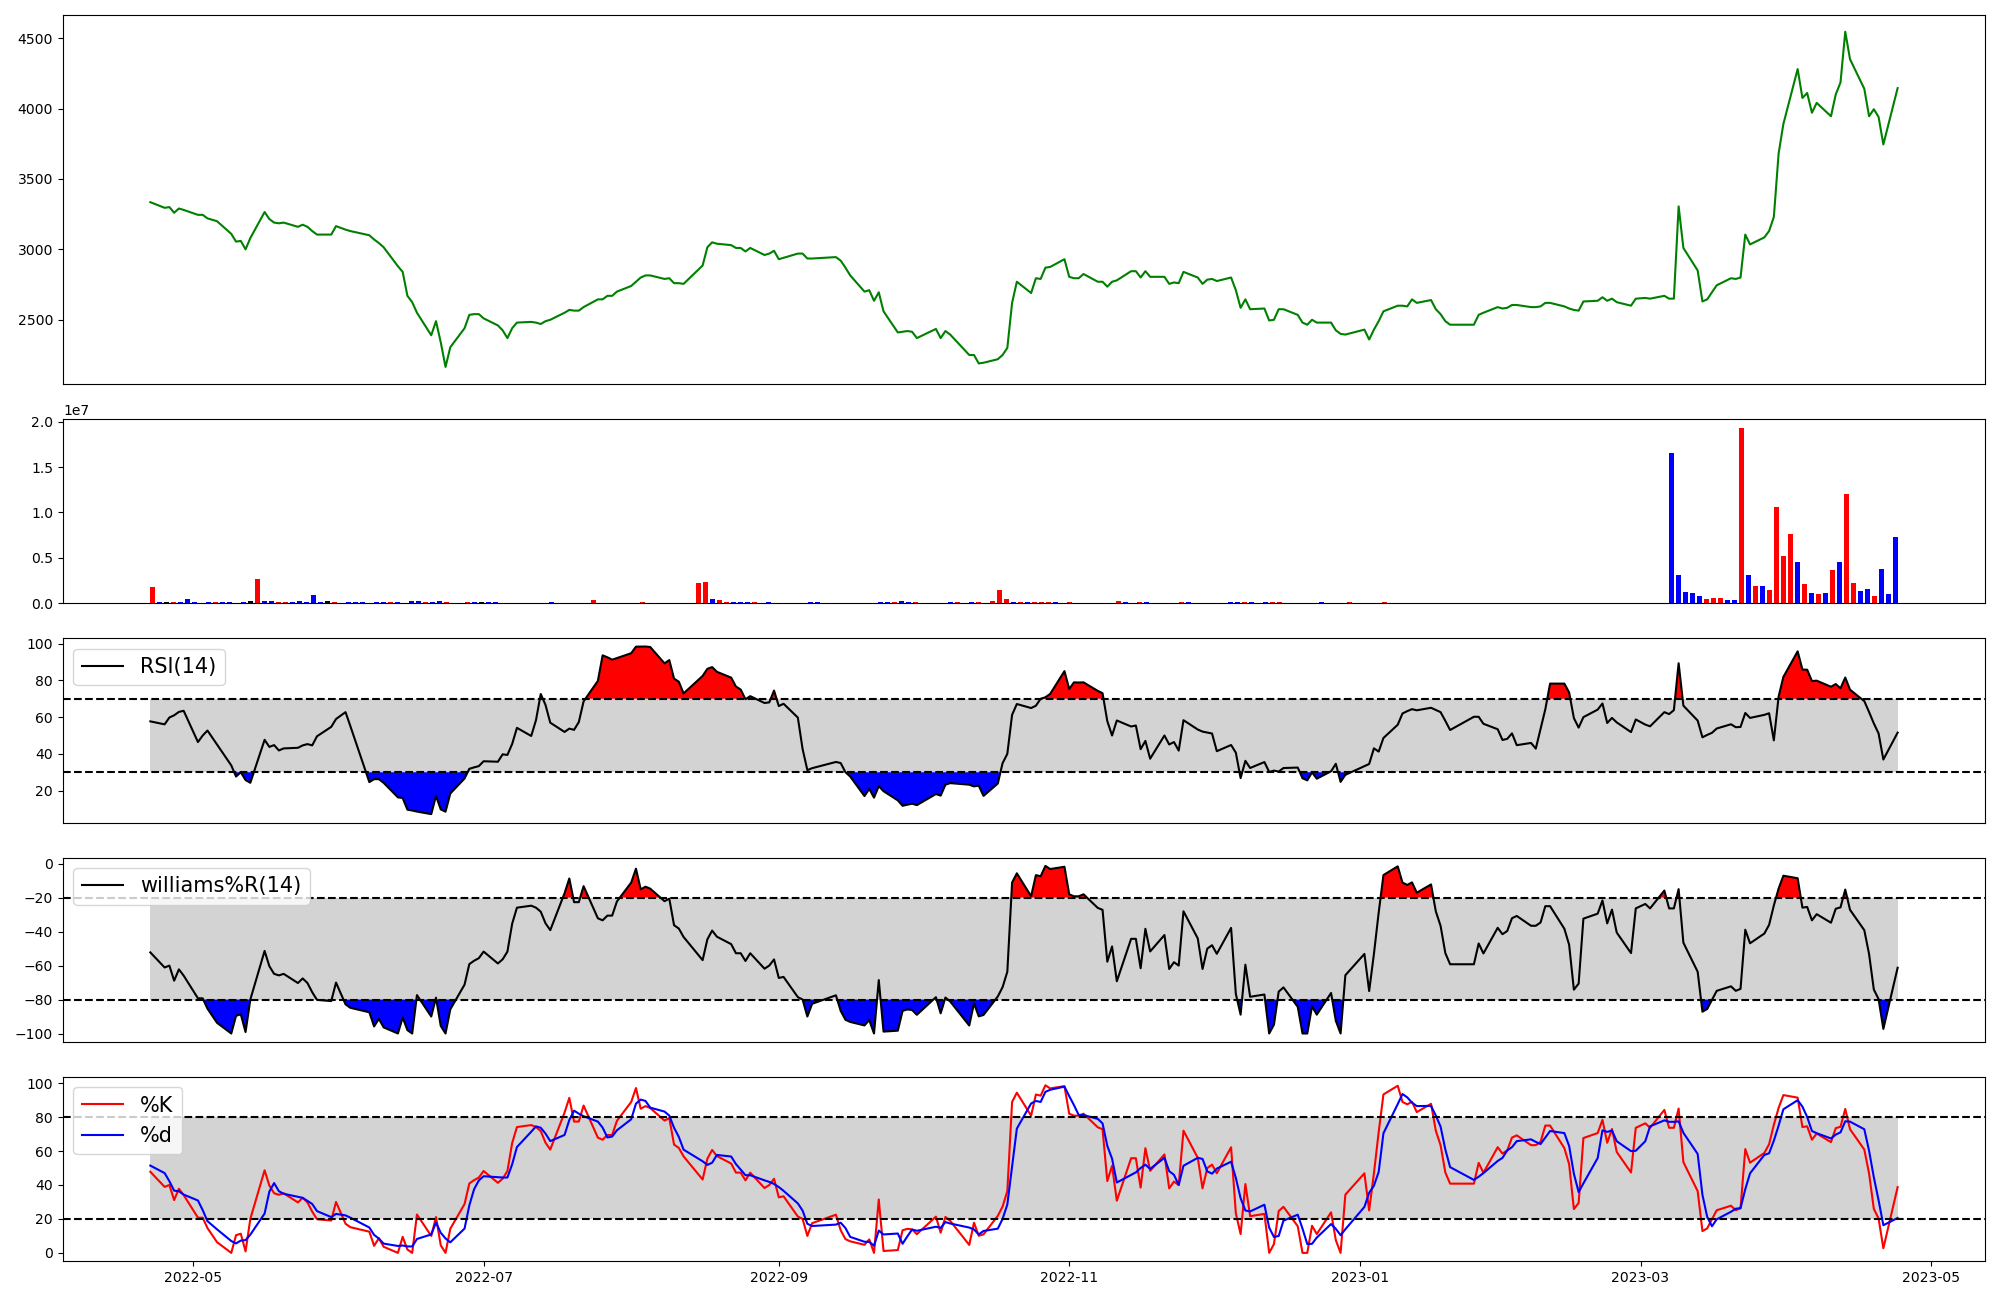Click the 2022-11 date tick label

[x=1070, y=1277]
